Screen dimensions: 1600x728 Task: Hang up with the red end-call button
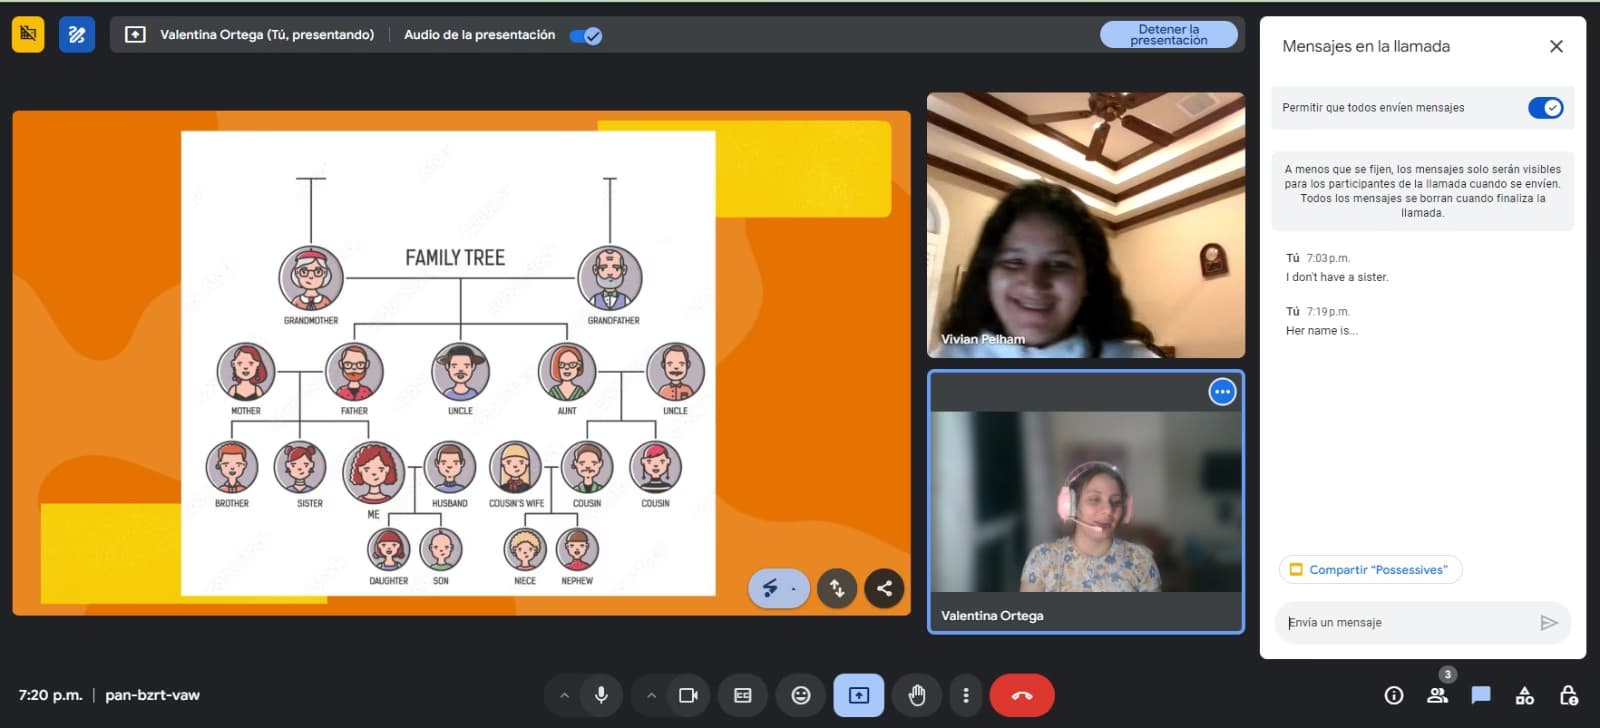[1021, 695]
